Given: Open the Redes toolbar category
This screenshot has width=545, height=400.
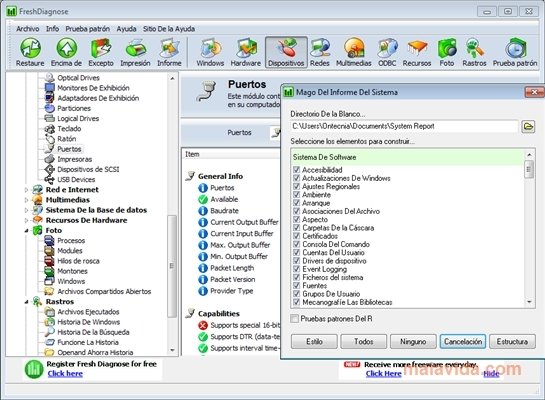Looking at the screenshot, I should pos(319,52).
